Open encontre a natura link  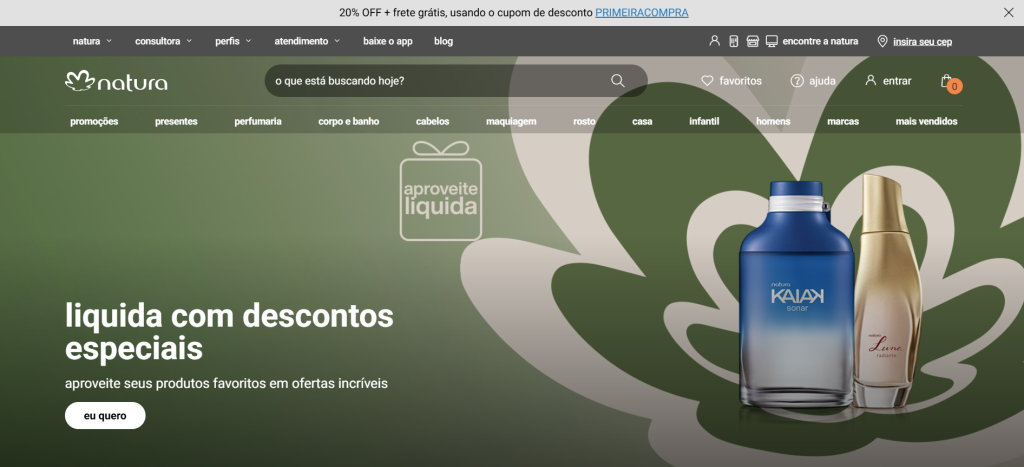pyautogui.click(x=820, y=41)
